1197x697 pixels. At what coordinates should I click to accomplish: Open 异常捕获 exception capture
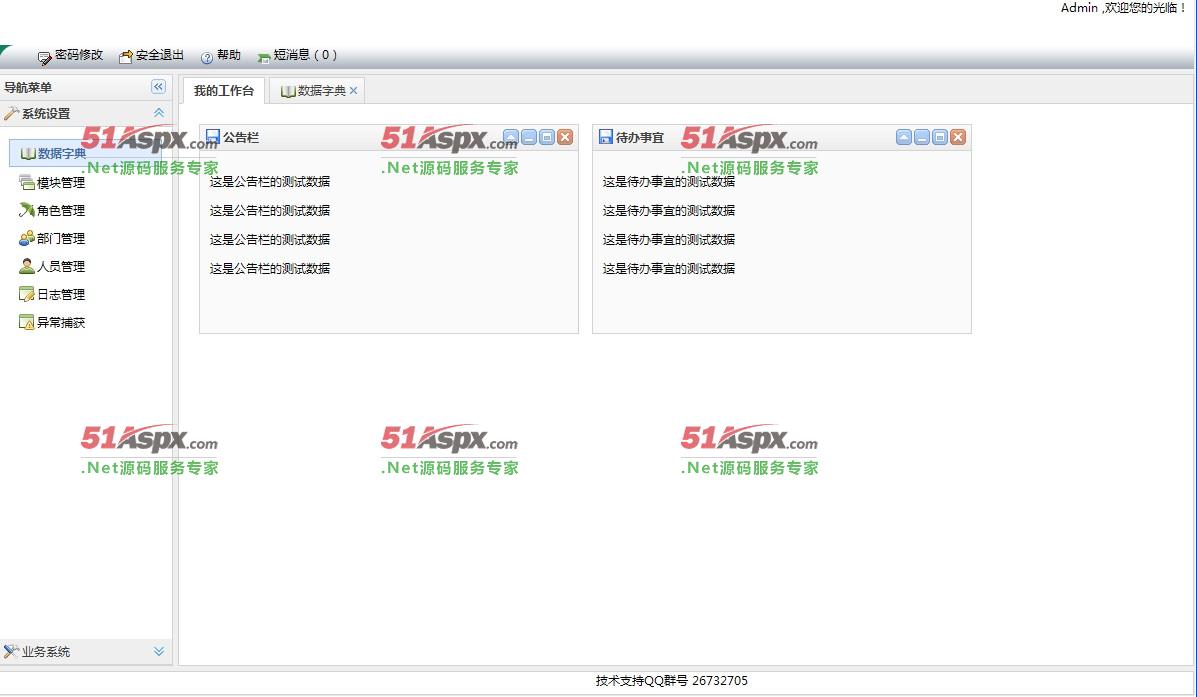(61, 323)
